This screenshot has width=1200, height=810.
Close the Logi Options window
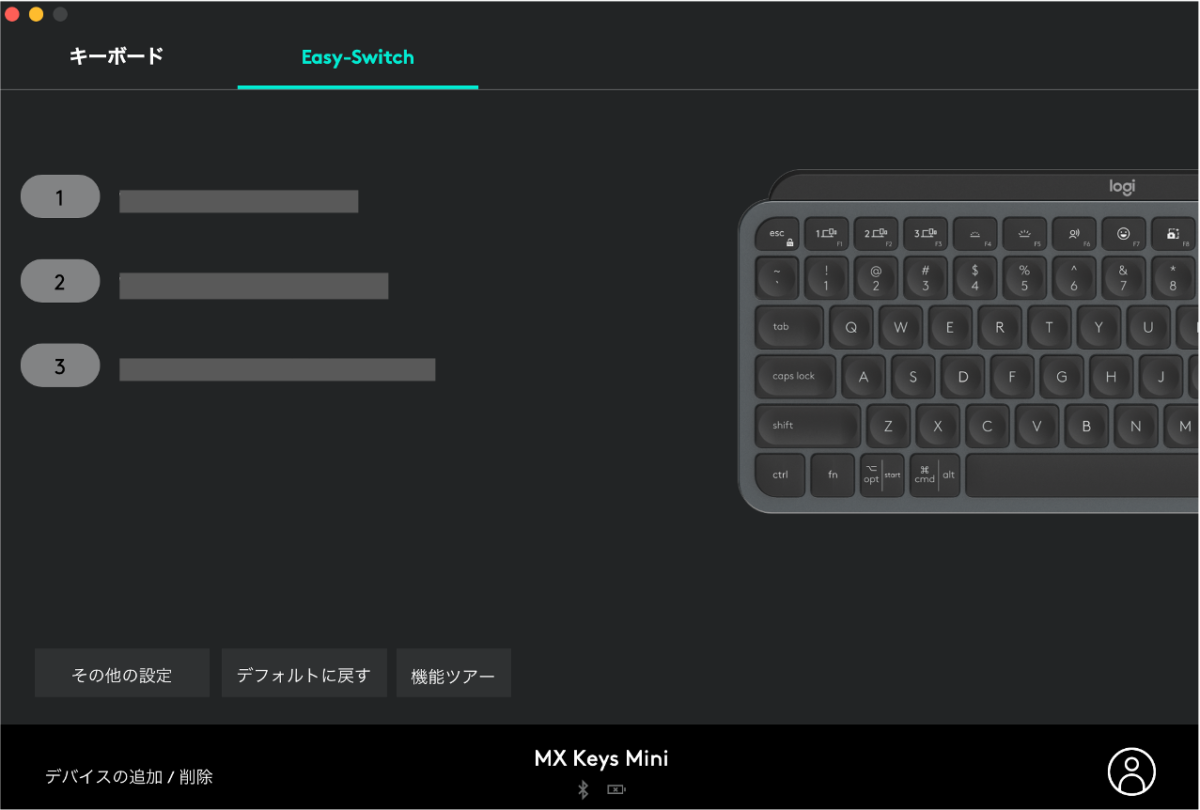[12, 14]
